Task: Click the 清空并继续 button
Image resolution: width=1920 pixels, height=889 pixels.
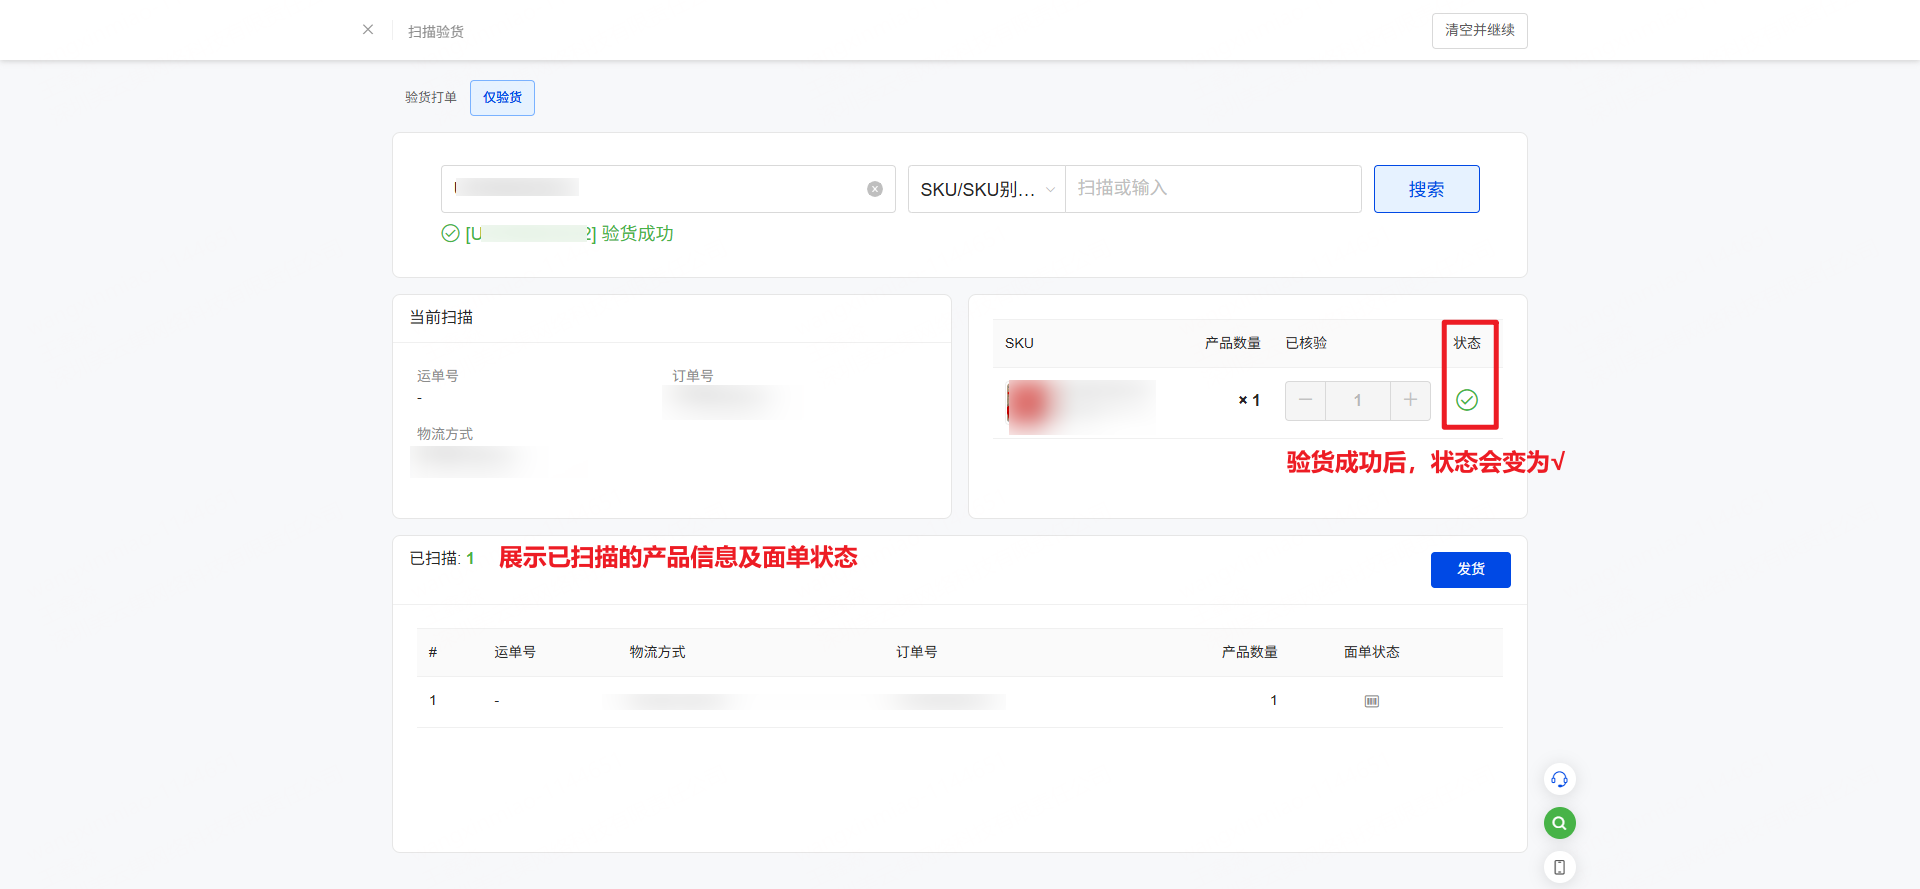Action: (x=1479, y=31)
